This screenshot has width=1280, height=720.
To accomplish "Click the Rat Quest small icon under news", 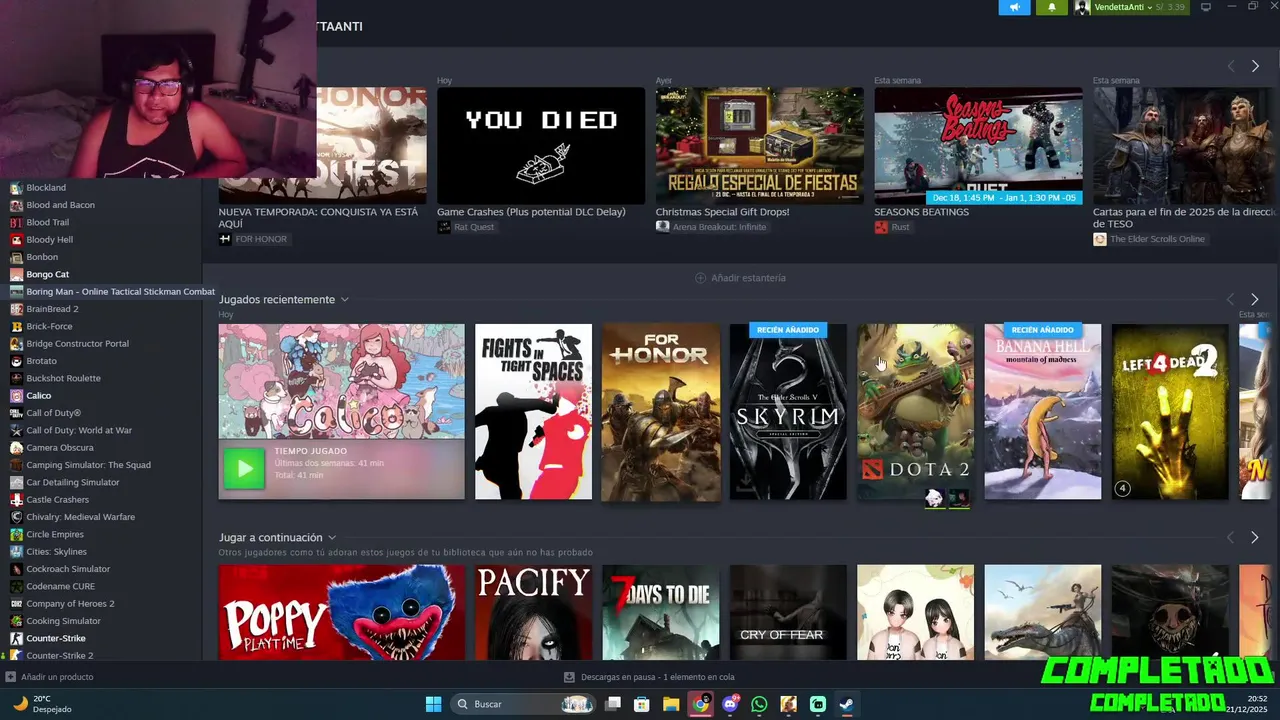I will [444, 227].
